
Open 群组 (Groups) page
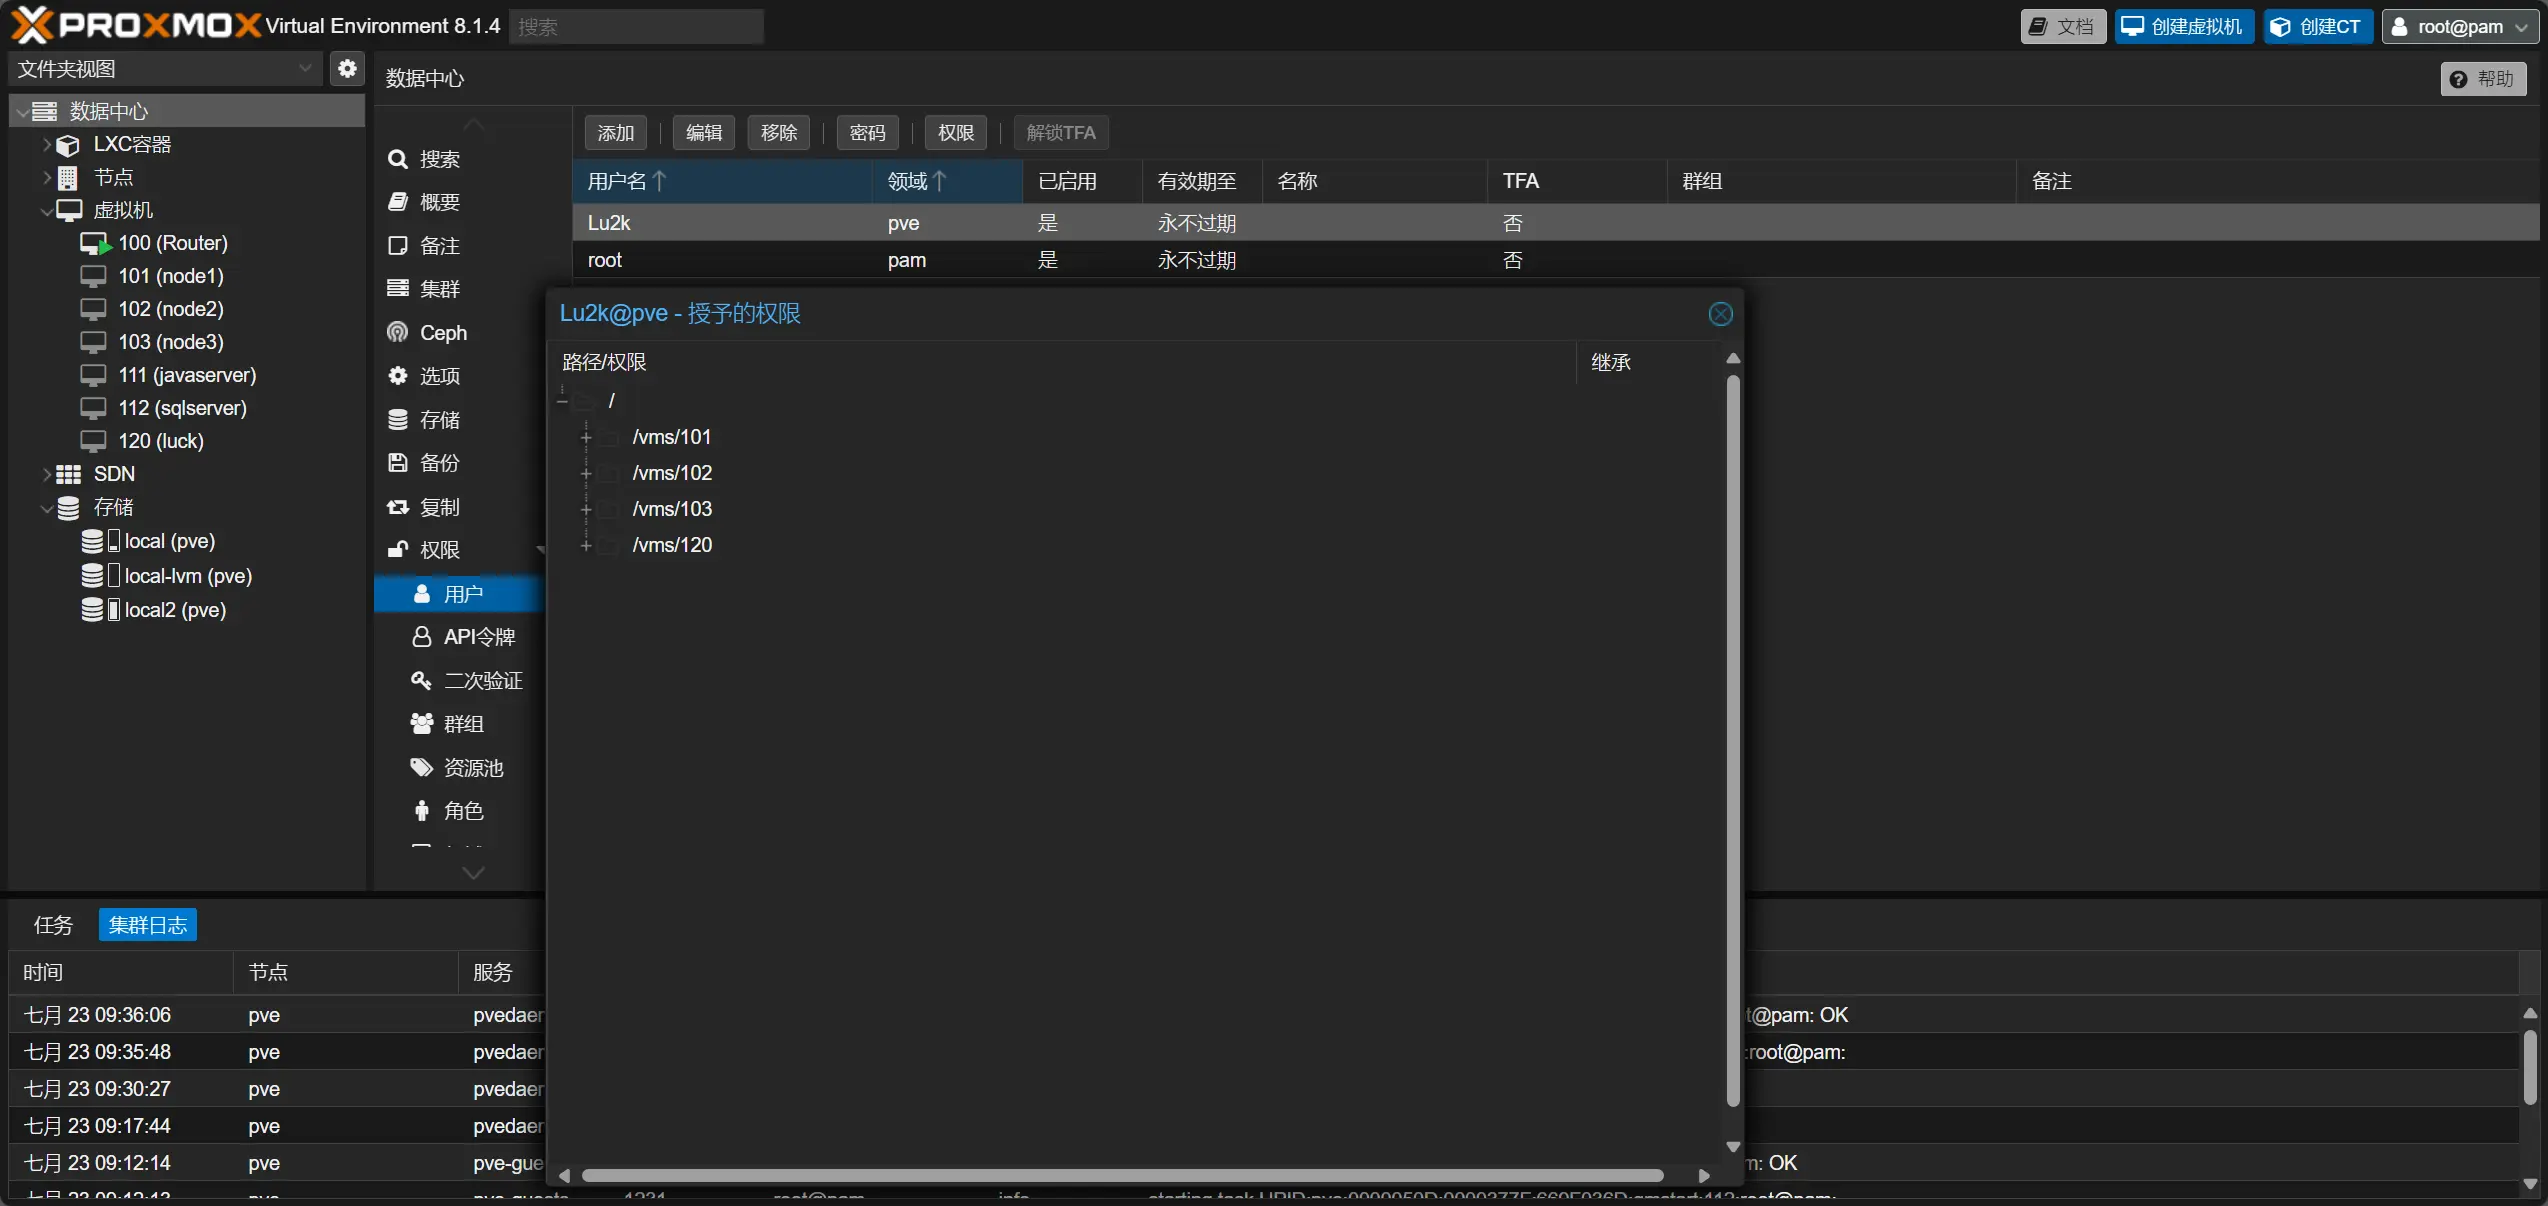tap(463, 724)
